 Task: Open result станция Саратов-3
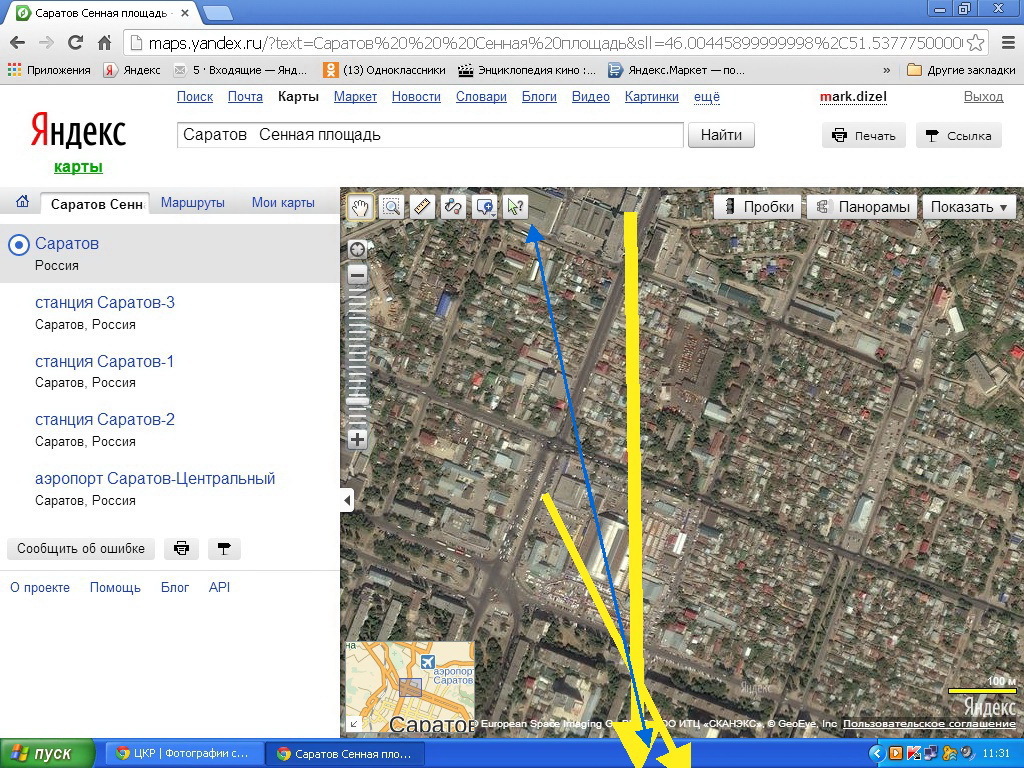105,302
